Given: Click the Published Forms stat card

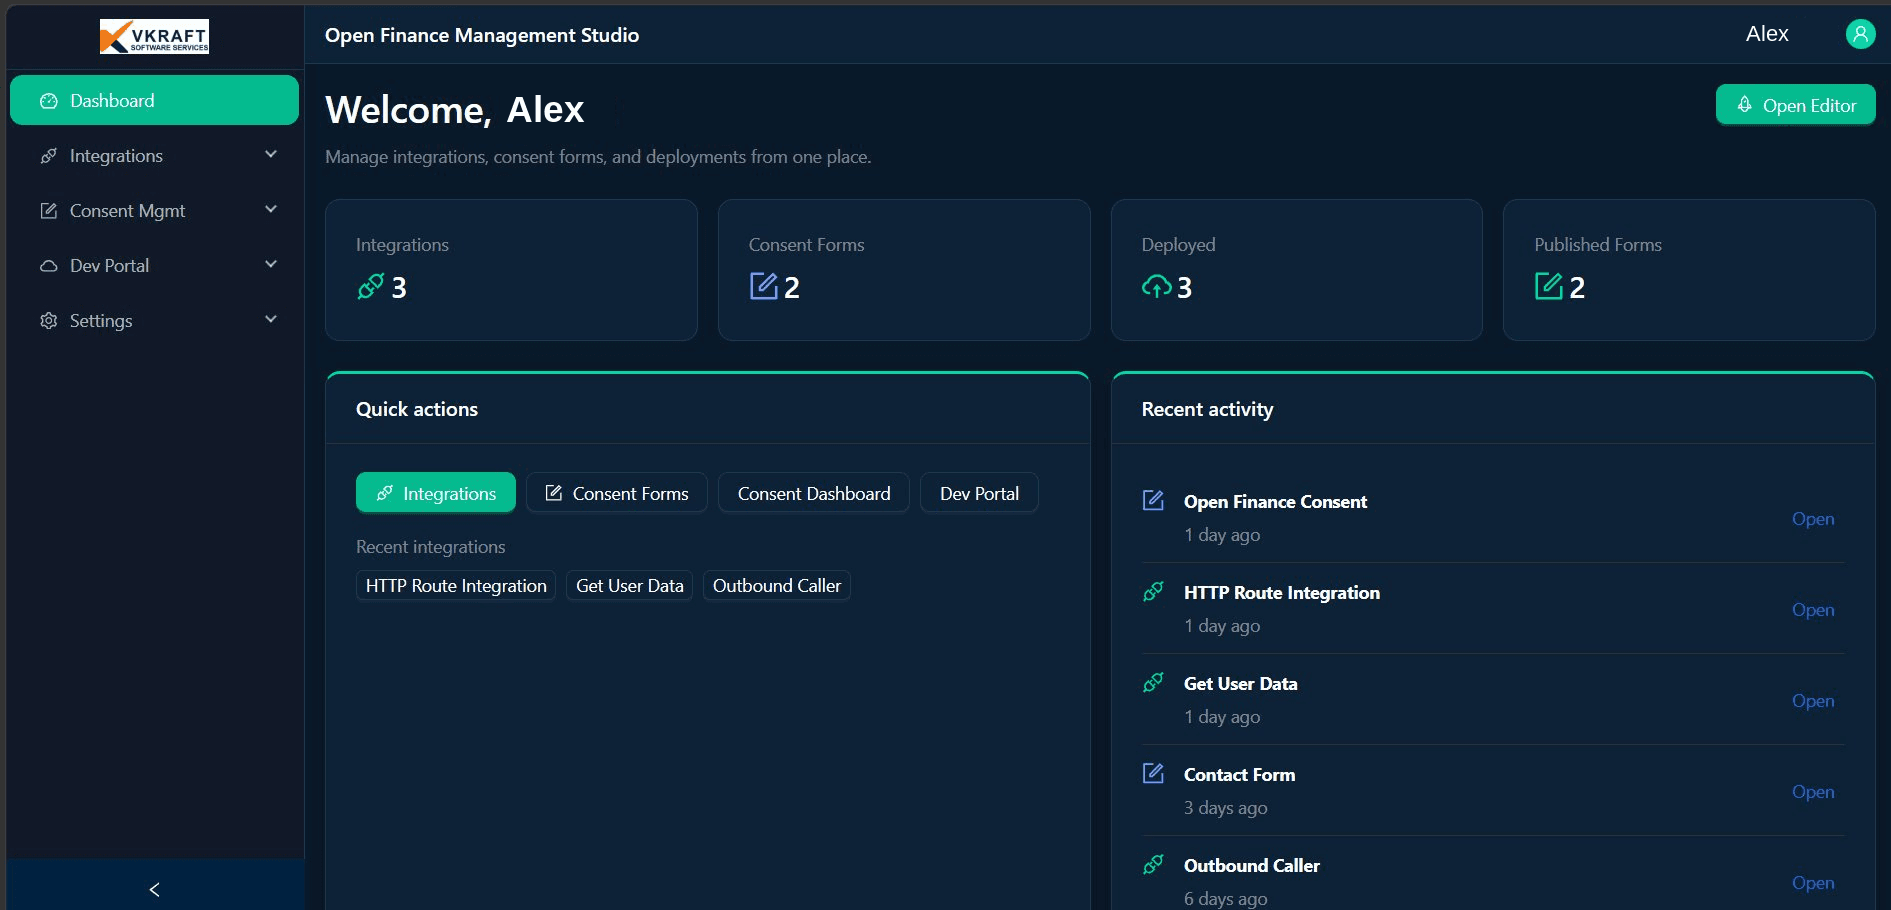Looking at the screenshot, I should 1689,270.
